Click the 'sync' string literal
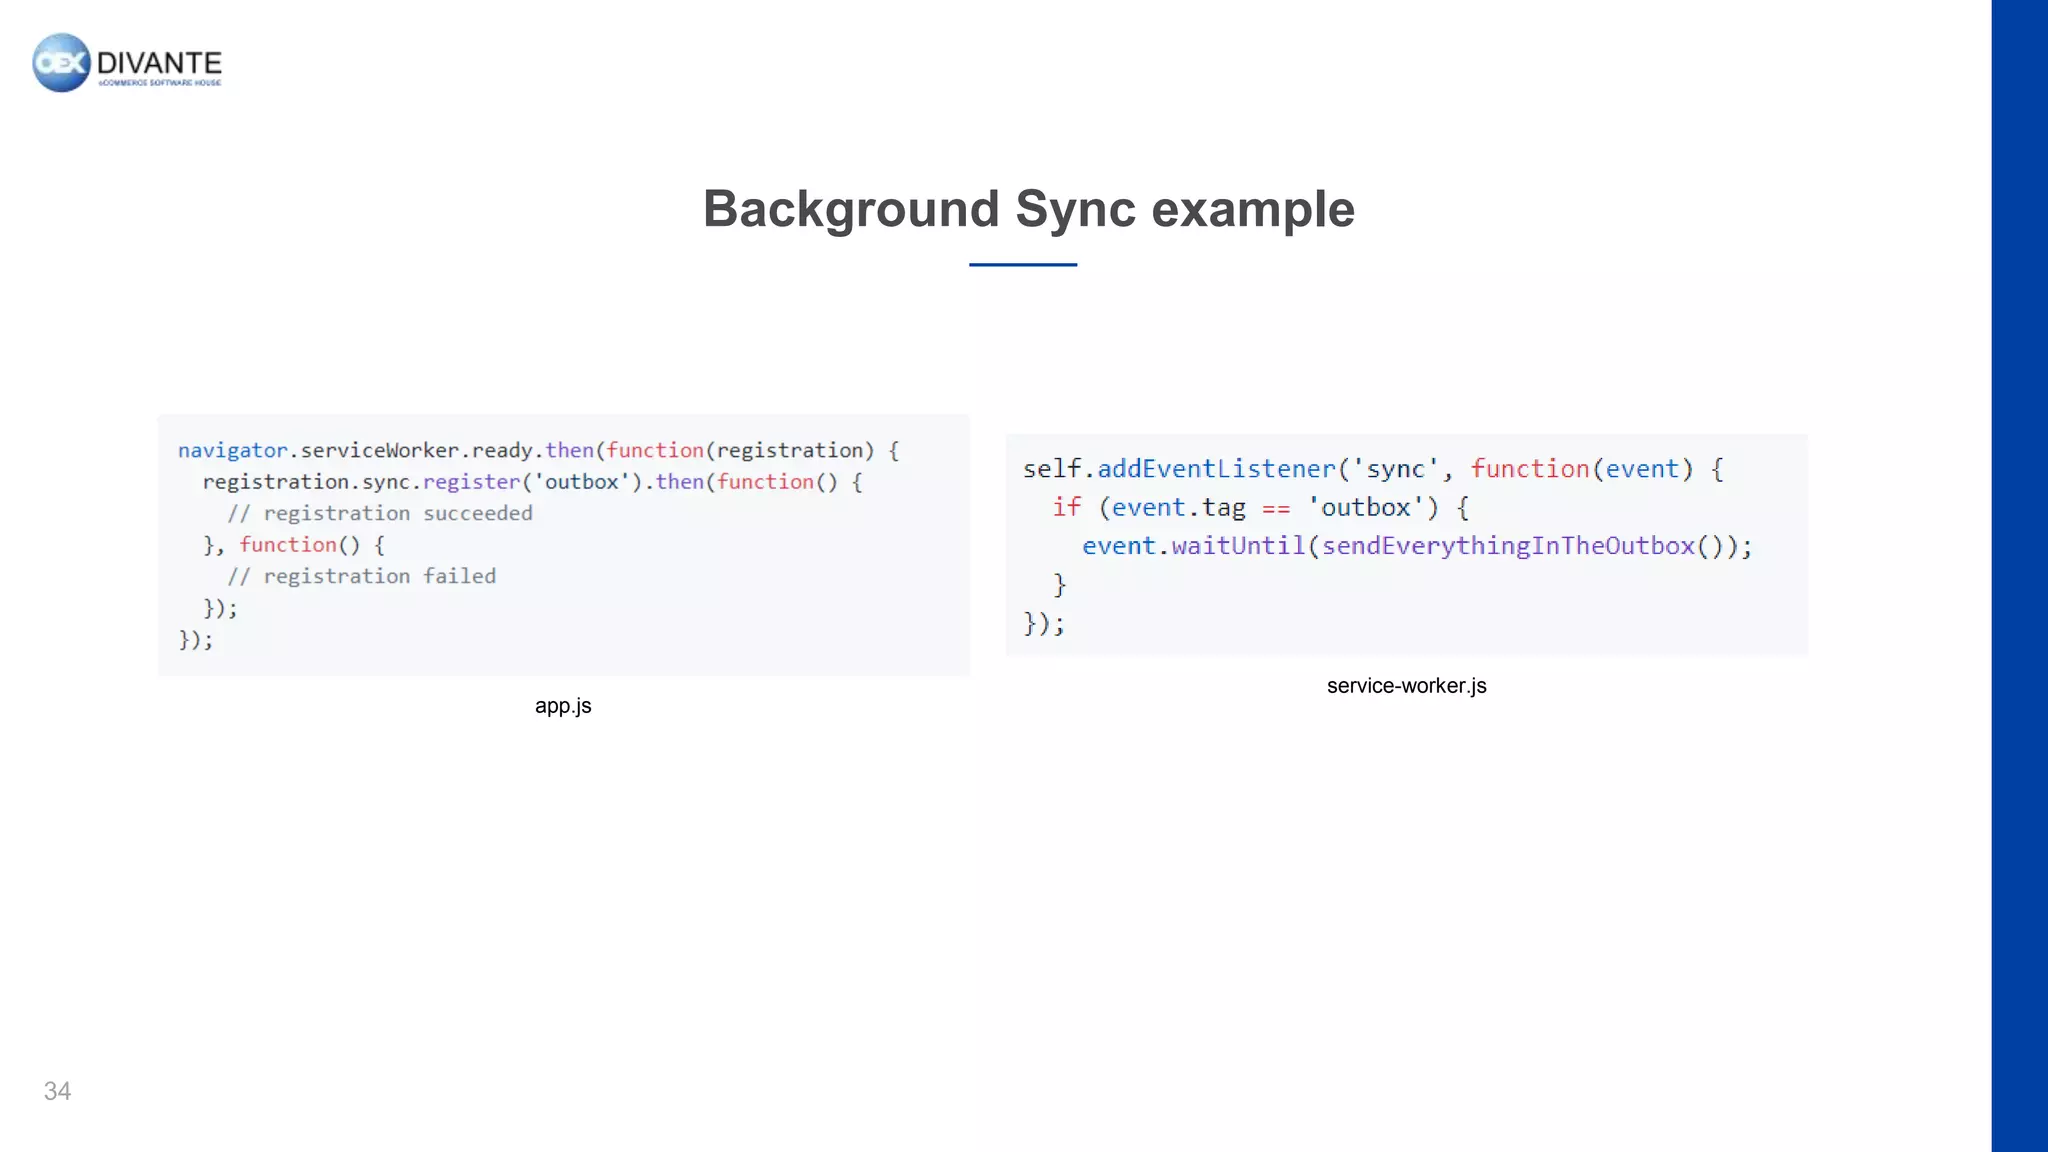Viewport: 2048px width, 1152px height. [x=1395, y=469]
